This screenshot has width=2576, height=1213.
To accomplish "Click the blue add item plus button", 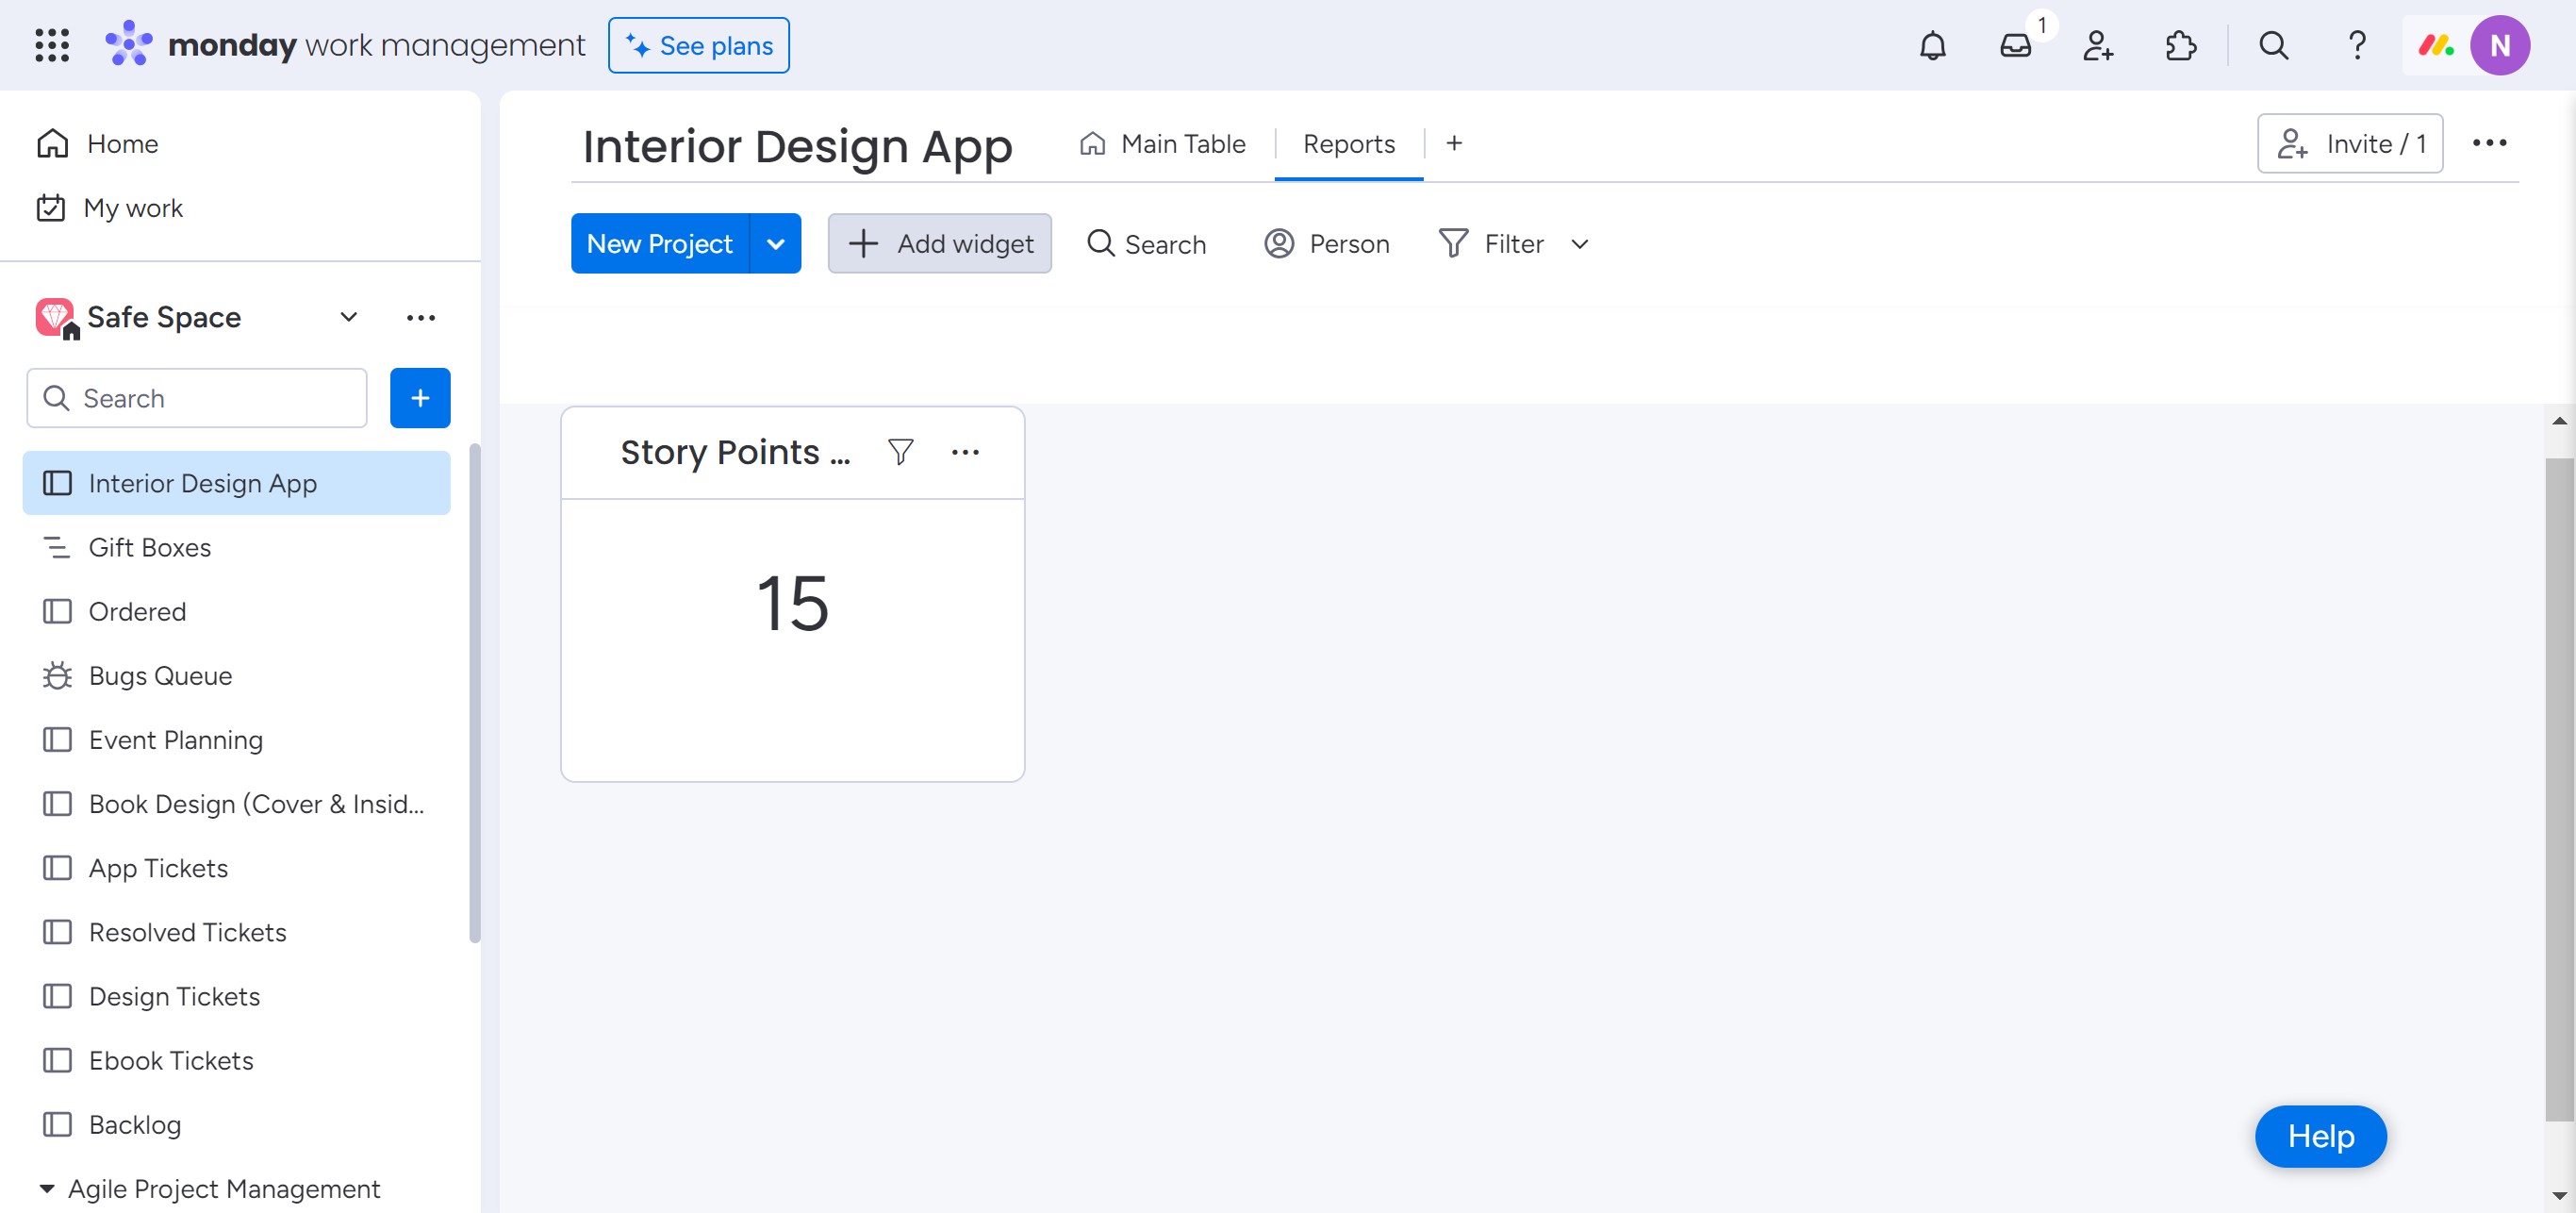I will click(x=420, y=398).
